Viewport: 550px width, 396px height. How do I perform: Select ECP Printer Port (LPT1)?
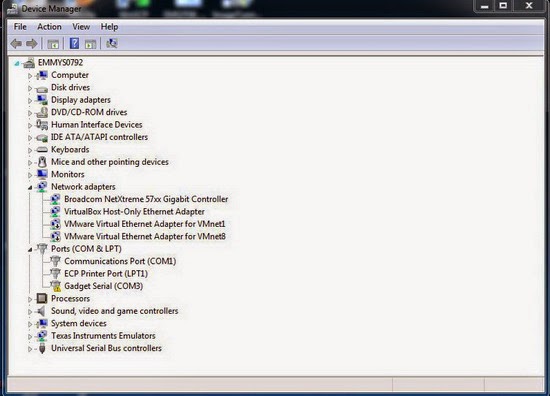point(106,274)
